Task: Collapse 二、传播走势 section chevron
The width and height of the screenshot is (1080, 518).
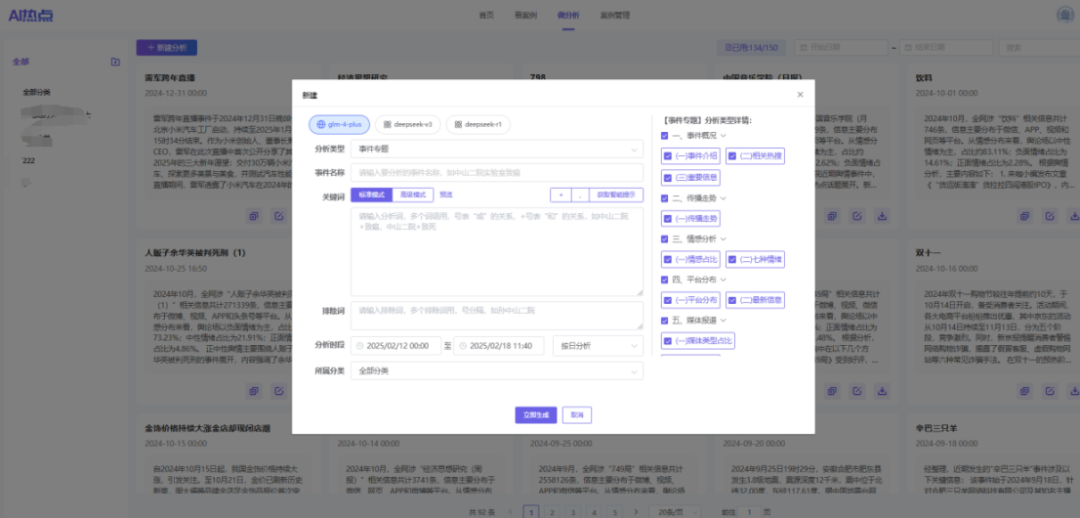Action: click(x=724, y=198)
